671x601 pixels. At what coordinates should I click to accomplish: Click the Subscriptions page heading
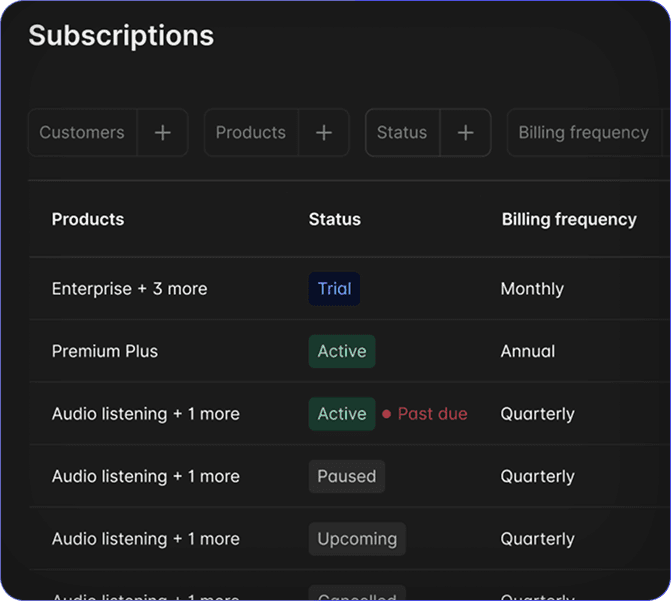tap(121, 36)
